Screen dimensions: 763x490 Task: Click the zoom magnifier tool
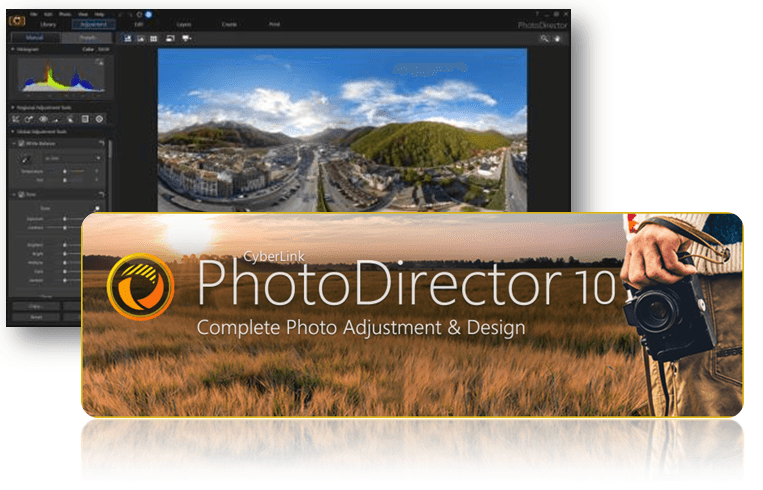544,38
